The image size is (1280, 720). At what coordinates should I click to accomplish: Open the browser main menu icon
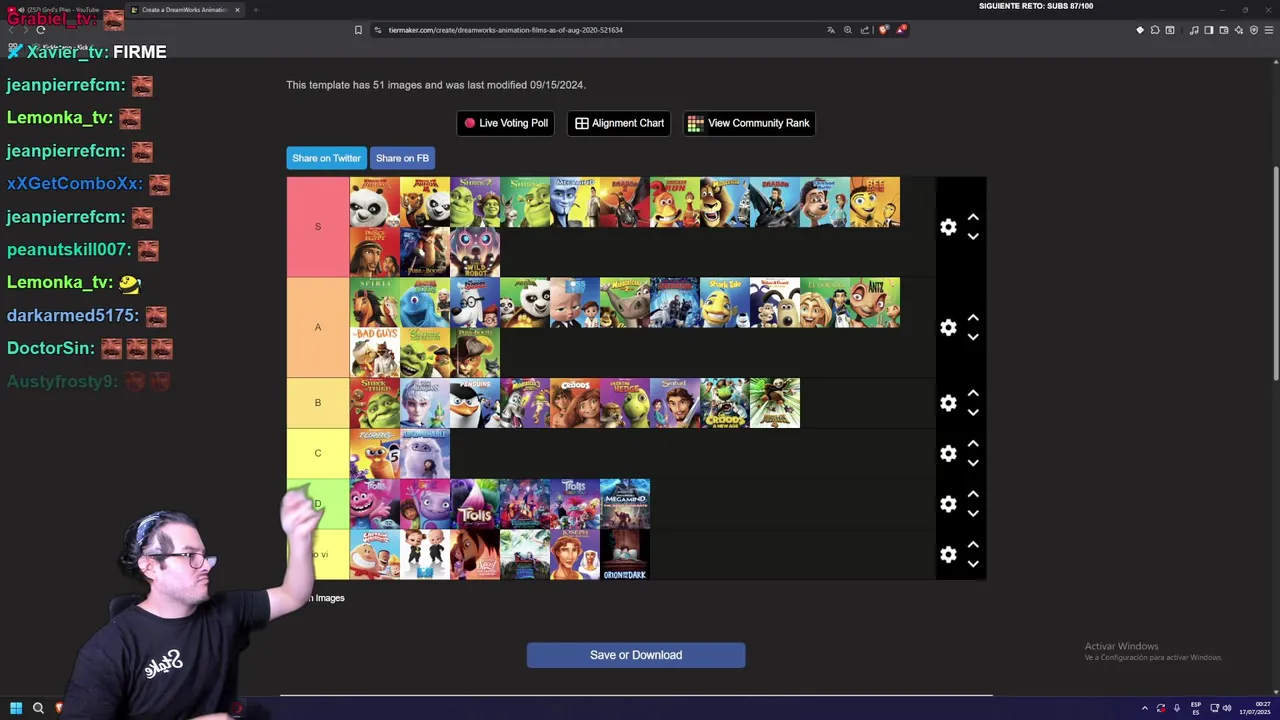click(x=1269, y=30)
